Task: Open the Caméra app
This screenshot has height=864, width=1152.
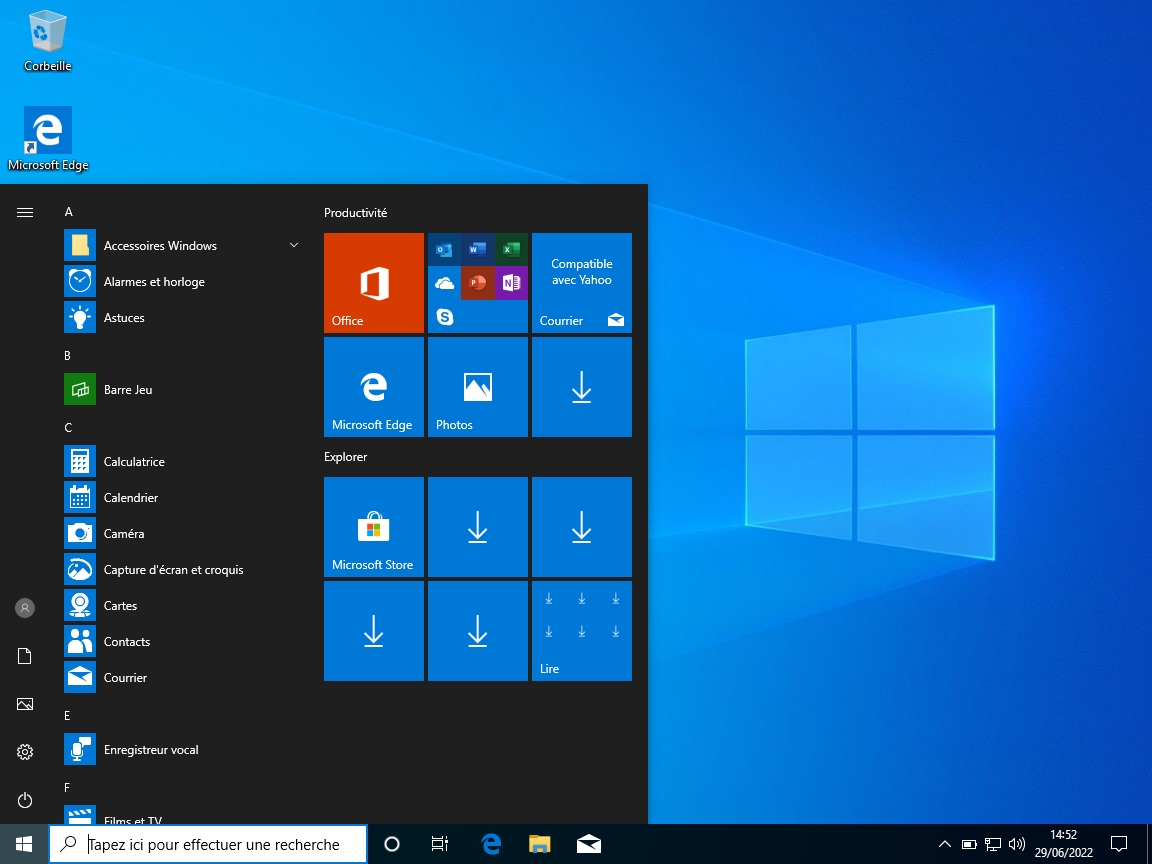Action: point(123,534)
